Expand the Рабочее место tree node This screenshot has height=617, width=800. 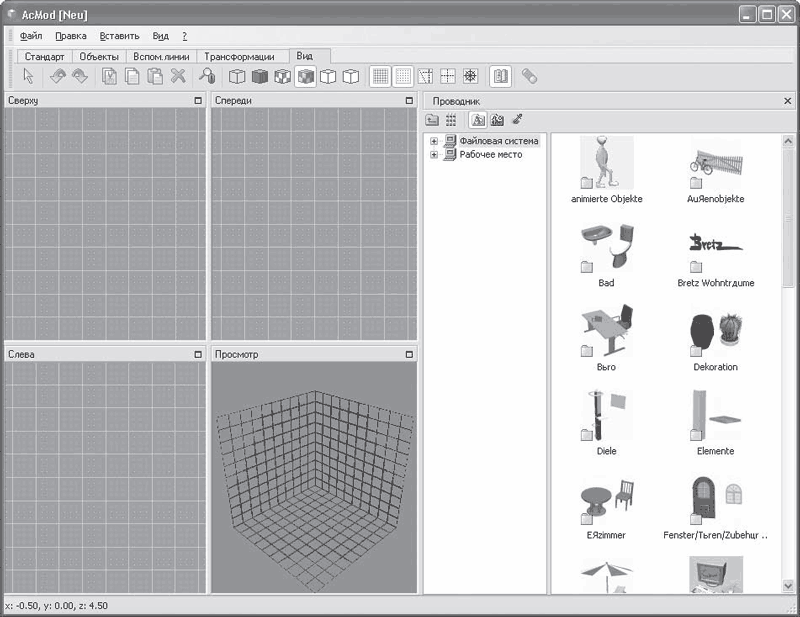click(x=434, y=155)
